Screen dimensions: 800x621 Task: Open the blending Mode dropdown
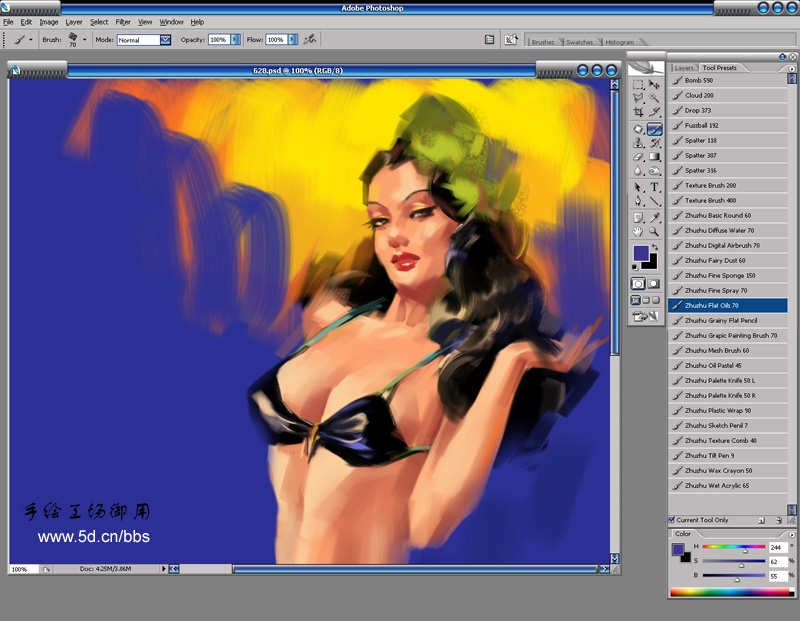[x=165, y=40]
